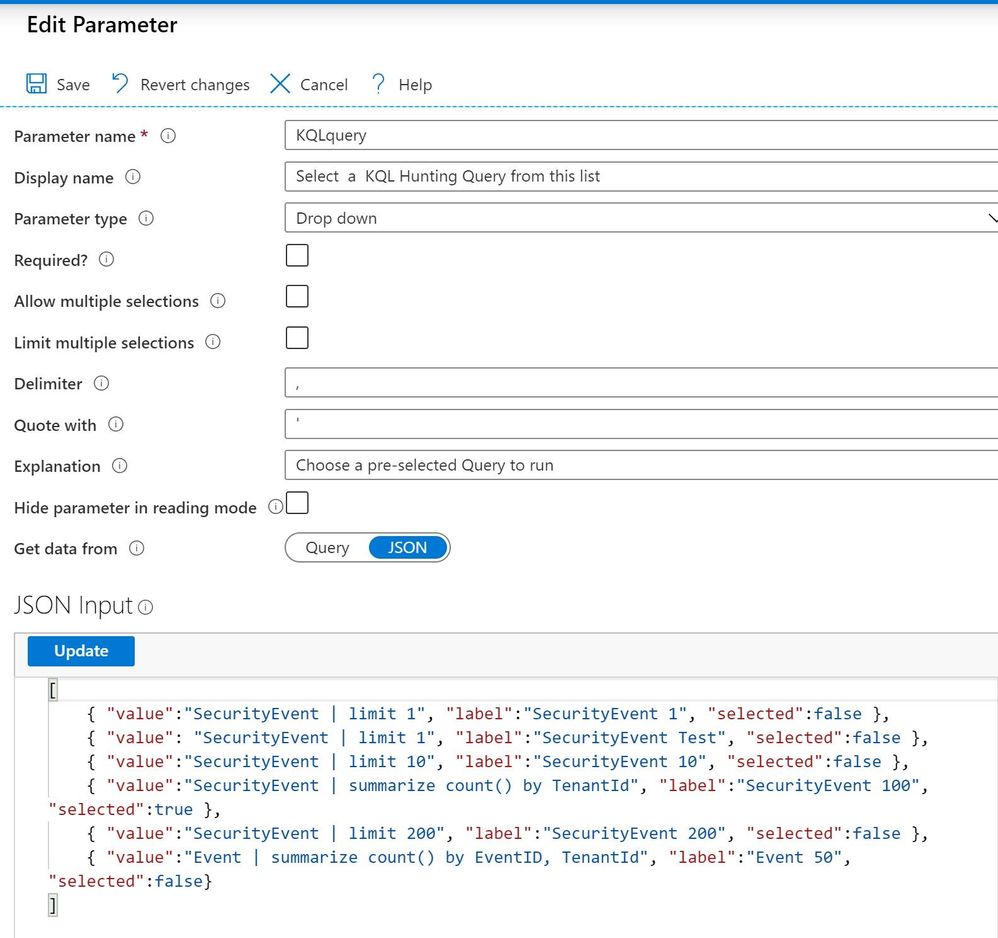The height and width of the screenshot is (938, 998).
Task: Click the Get data from info icon
Action: click(x=136, y=548)
